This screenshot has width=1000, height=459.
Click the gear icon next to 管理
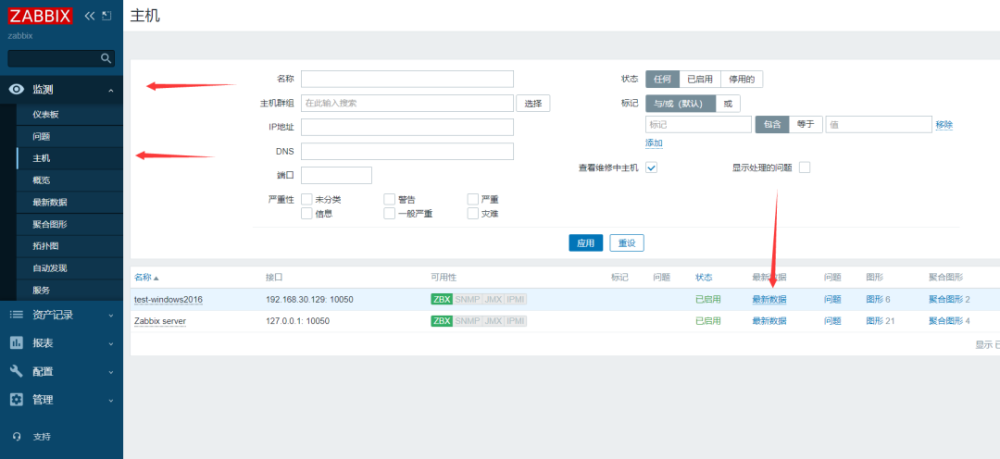pyautogui.click(x=17, y=400)
